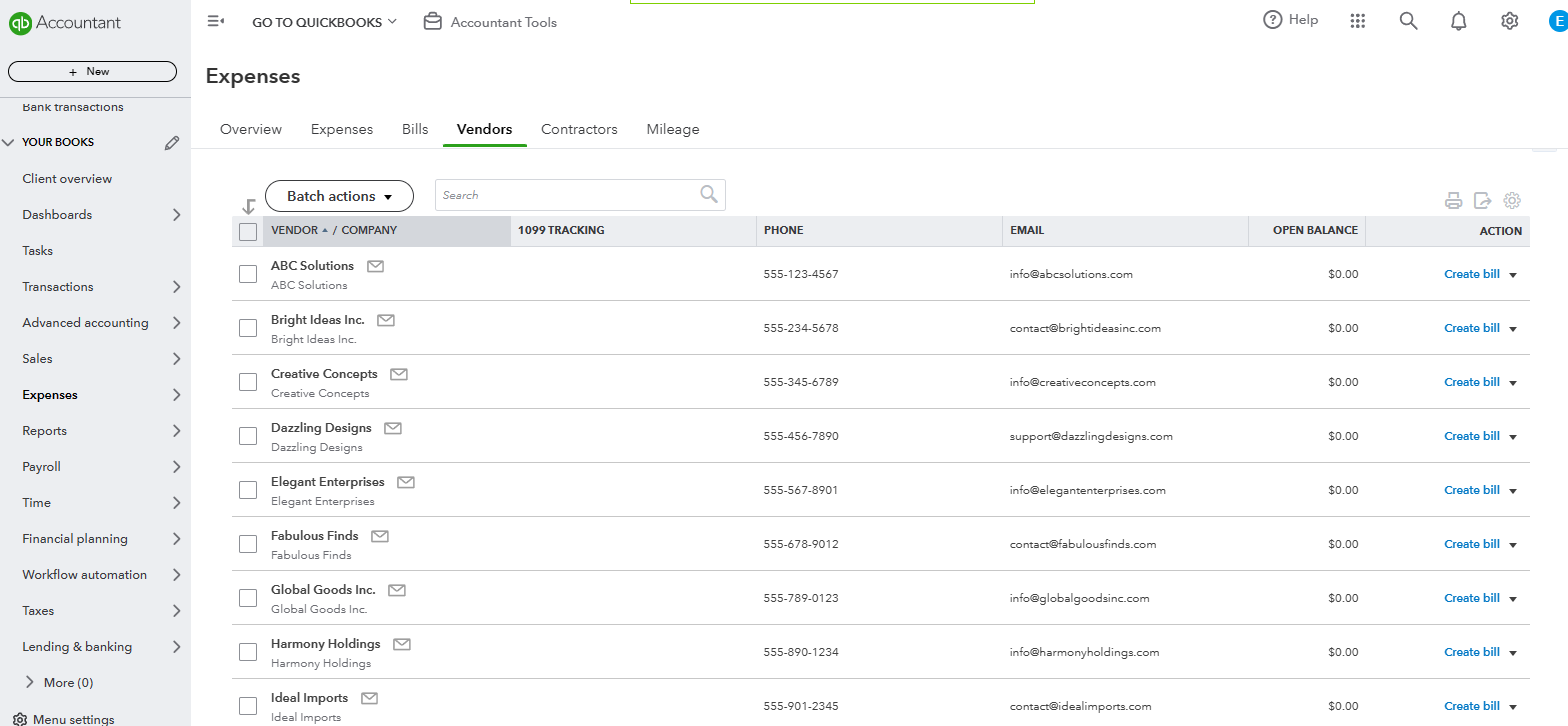
Task: Open Help from the top bar
Action: click(1291, 20)
